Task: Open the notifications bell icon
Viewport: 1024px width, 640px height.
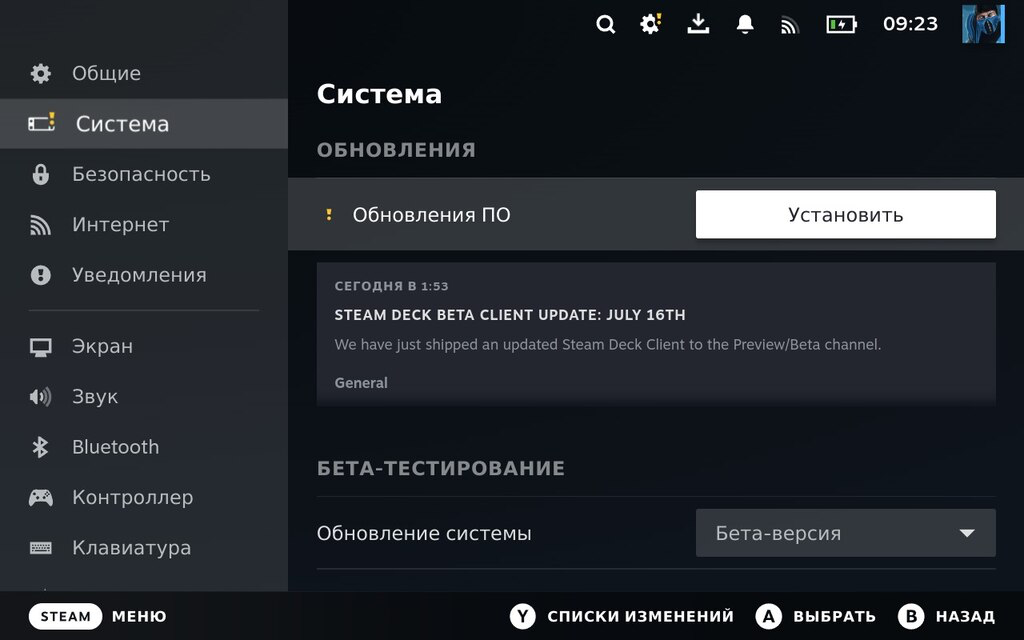Action: (x=744, y=24)
